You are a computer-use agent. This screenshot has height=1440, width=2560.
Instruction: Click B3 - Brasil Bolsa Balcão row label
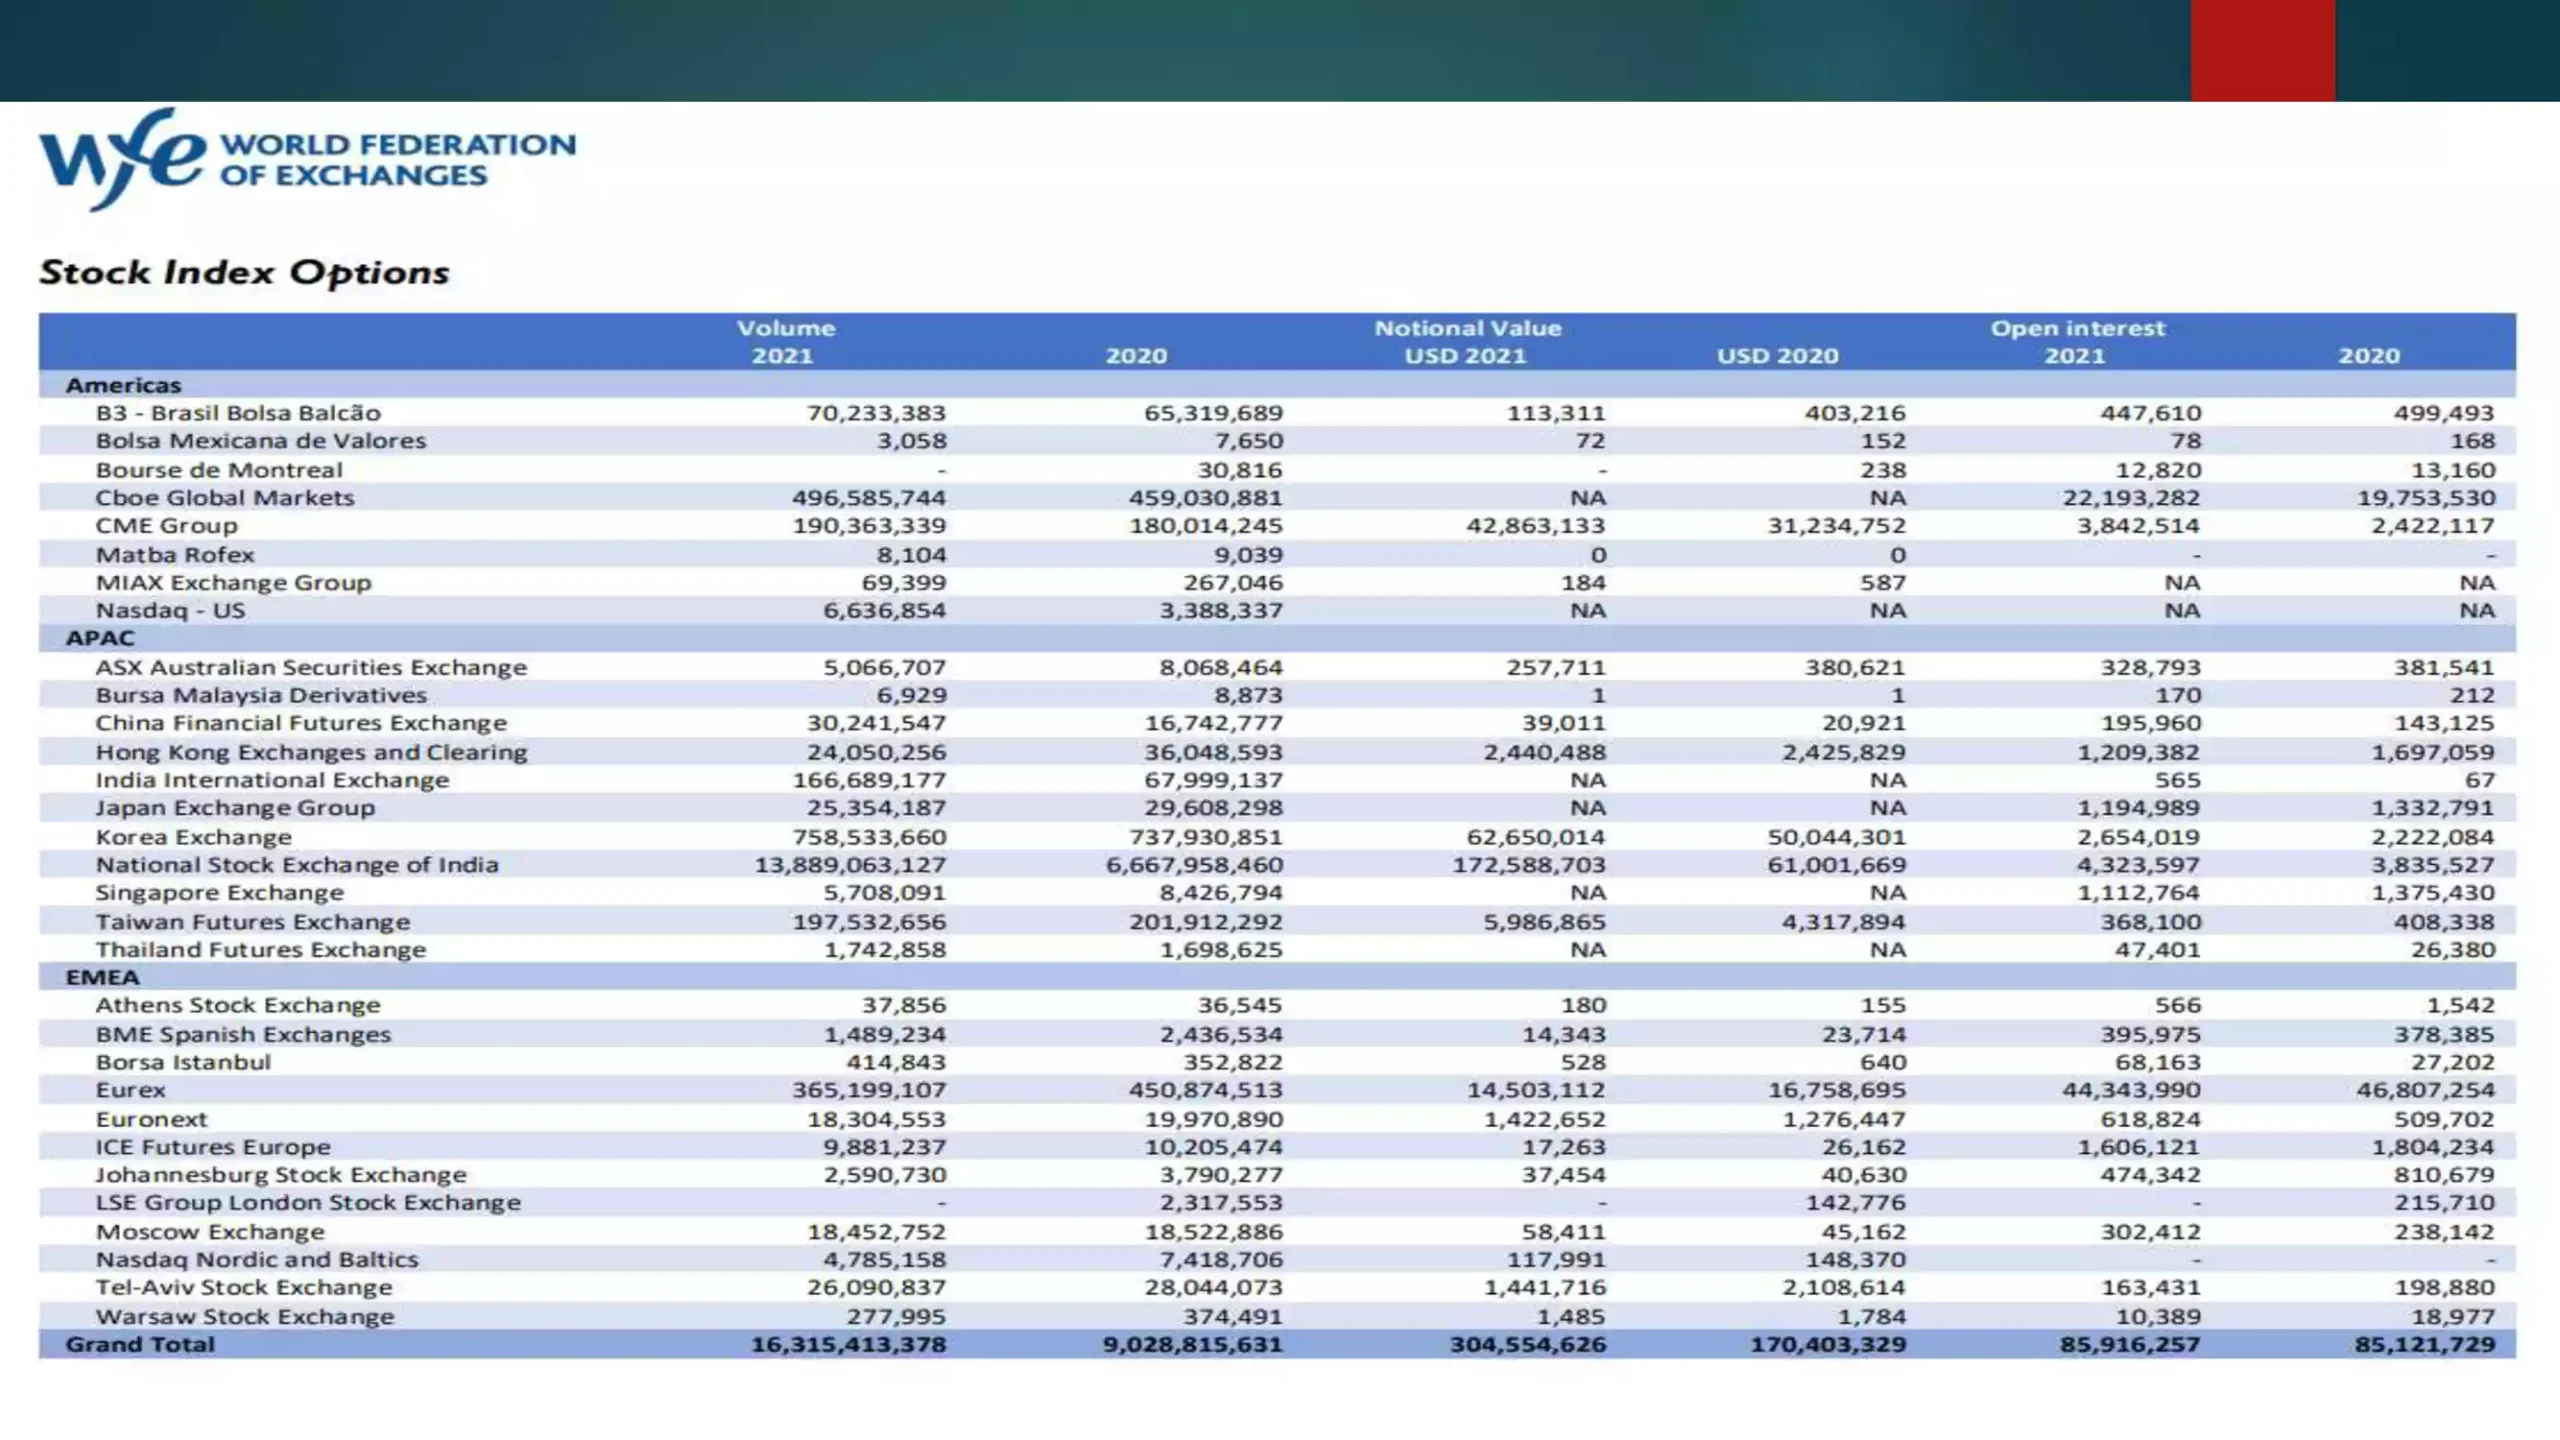(x=238, y=413)
